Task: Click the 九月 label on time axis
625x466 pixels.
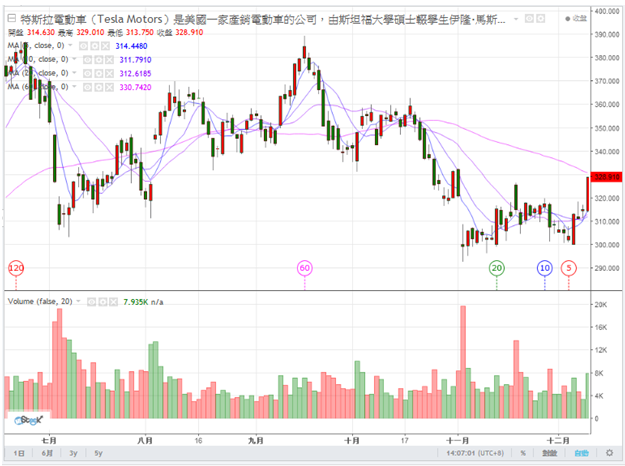Action: click(256, 440)
